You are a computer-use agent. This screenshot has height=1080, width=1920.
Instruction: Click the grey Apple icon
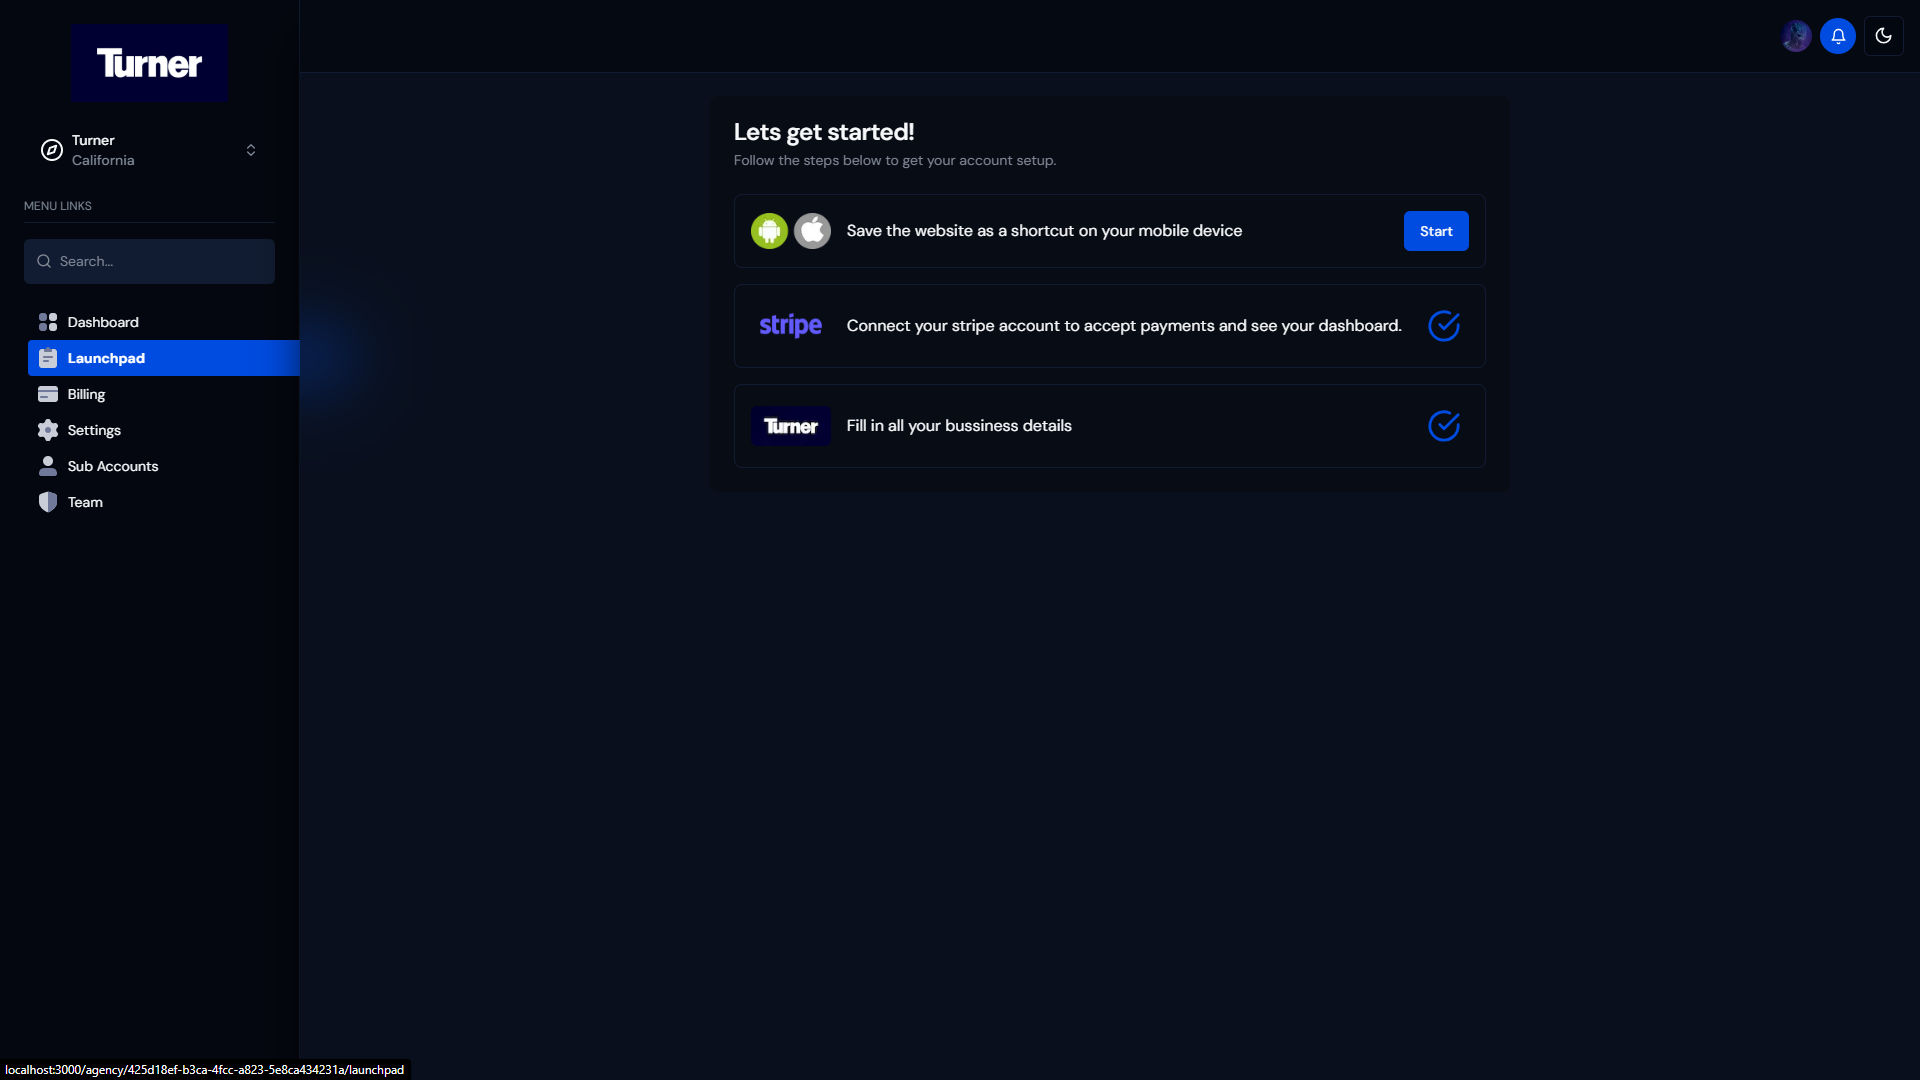pyautogui.click(x=812, y=231)
